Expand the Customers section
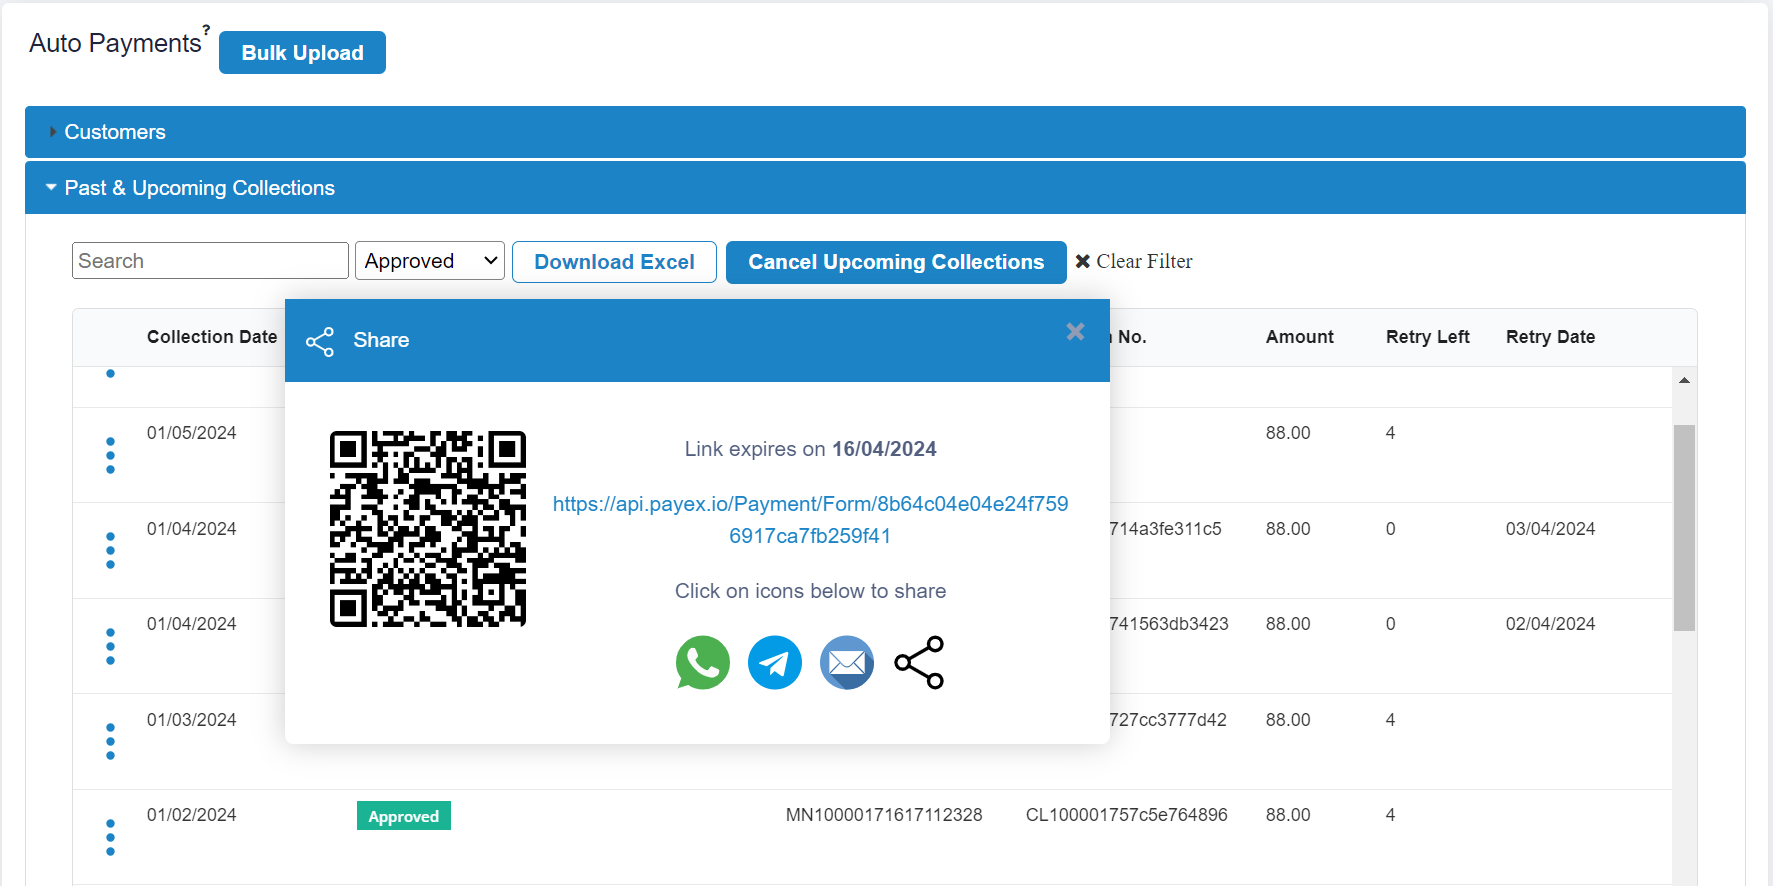 click(885, 132)
